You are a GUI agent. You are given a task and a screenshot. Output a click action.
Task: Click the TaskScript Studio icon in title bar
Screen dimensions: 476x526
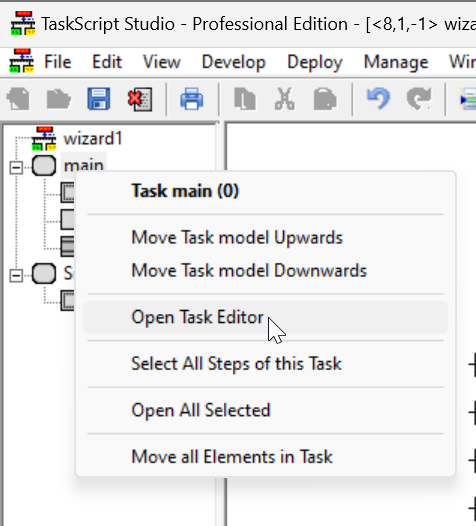click(23, 23)
